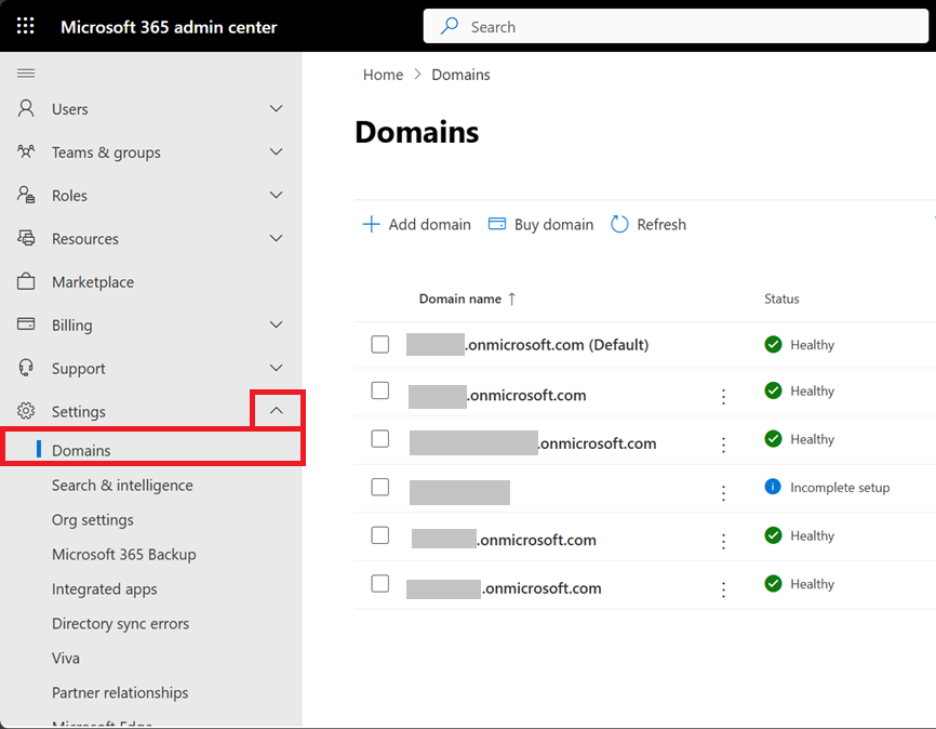Expand the Resources section chevron
Viewport: 936px width, 729px height.
point(276,238)
